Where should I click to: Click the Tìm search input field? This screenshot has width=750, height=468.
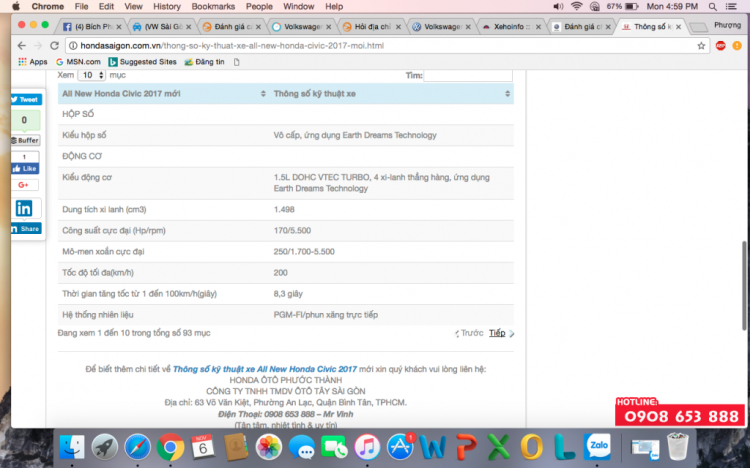point(468,75)
